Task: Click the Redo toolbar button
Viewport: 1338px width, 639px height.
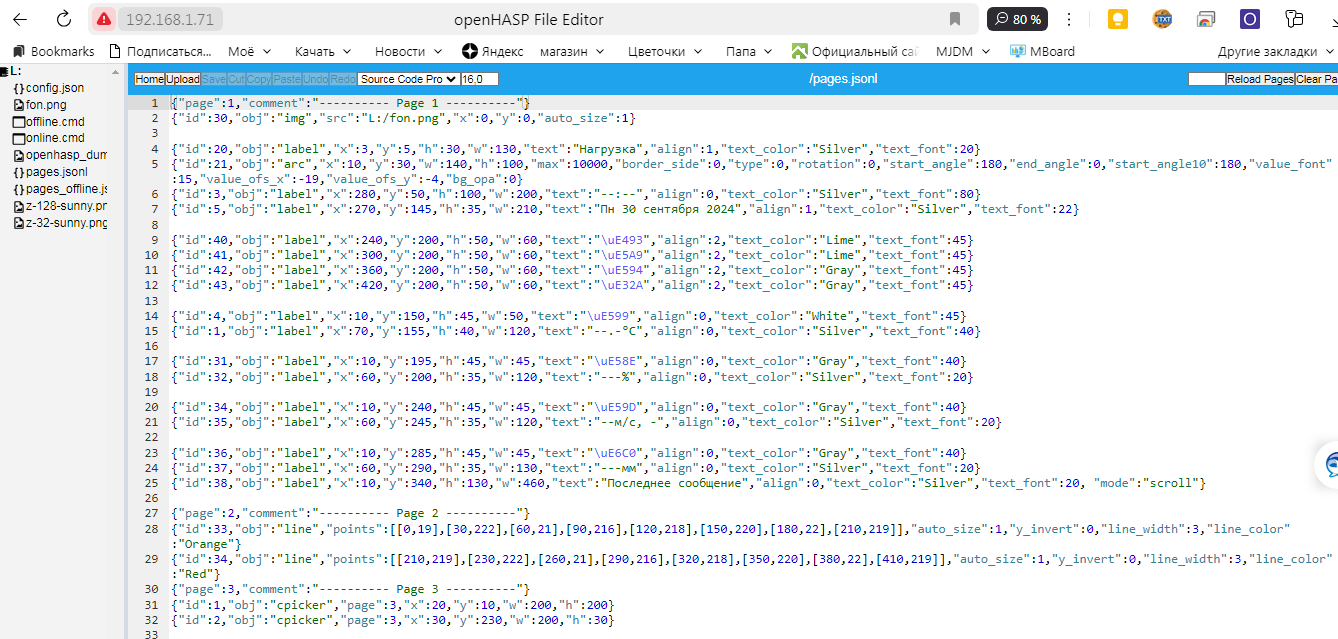Action: (343, 79)
